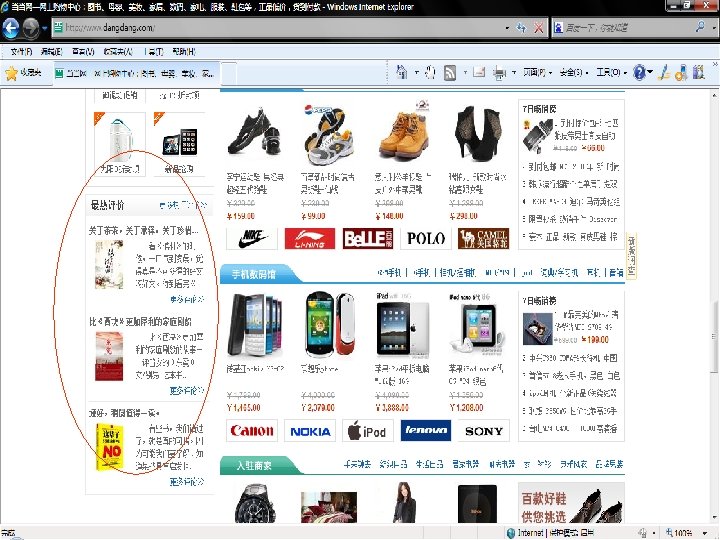This screenshot has height=540, width=720.
Task: Click into the browser search box
Action: (x=629, y=28)
